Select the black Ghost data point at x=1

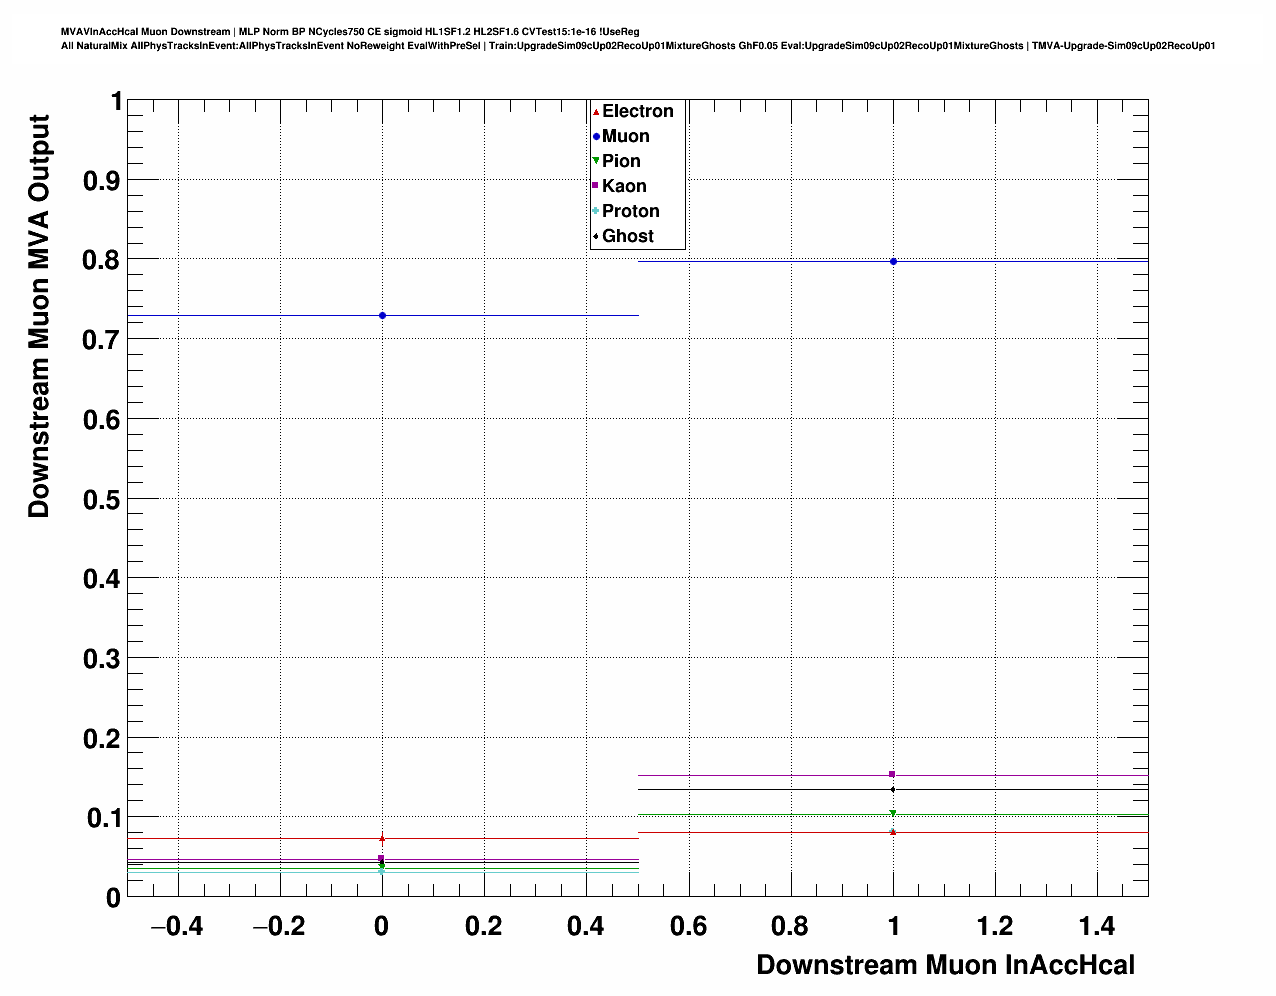tap(893, 789)
